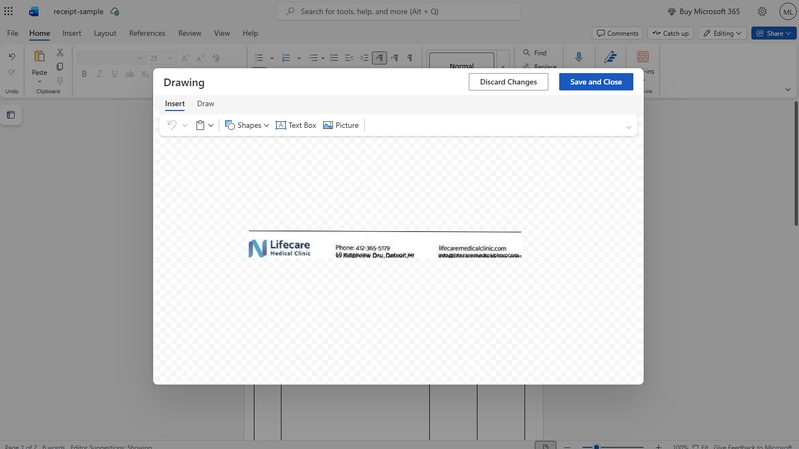Click the Decrease indent icon

coord(349,58)
